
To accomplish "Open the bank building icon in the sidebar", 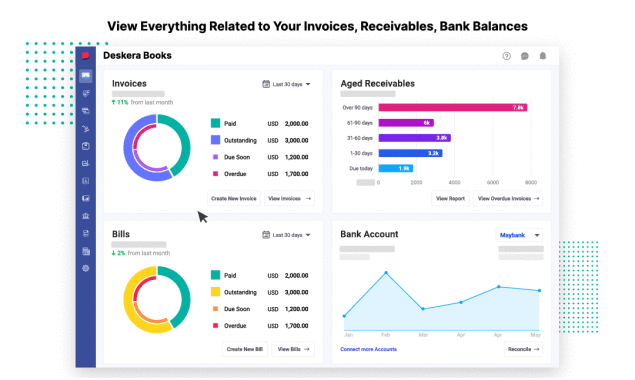I will 85,216.
